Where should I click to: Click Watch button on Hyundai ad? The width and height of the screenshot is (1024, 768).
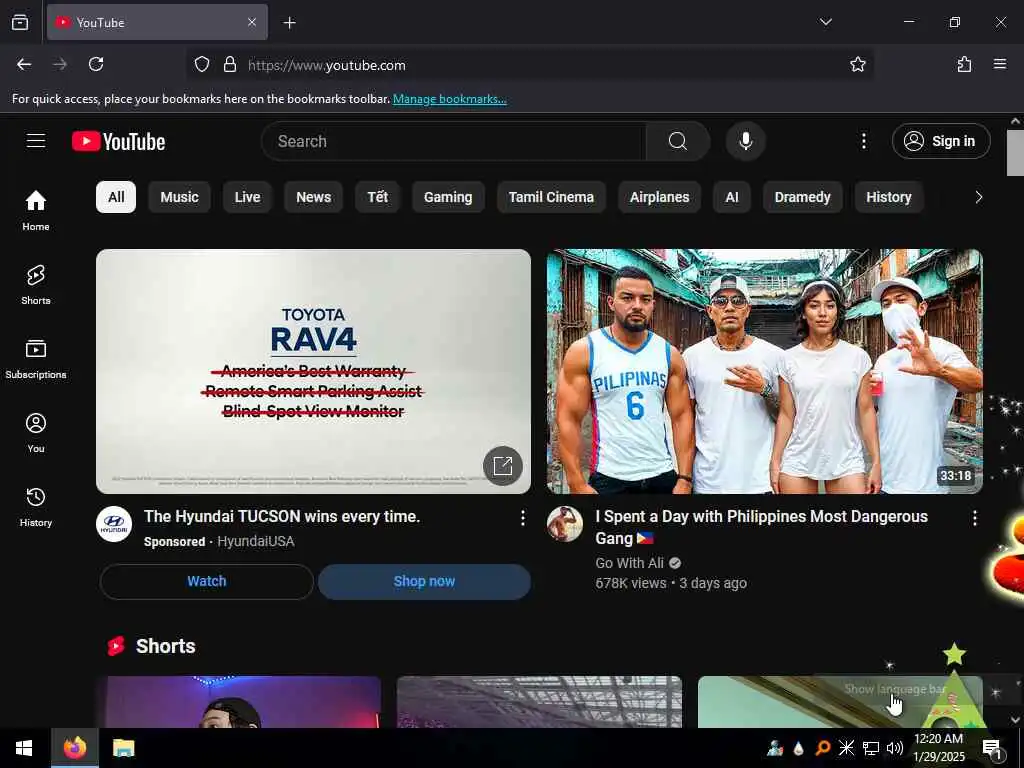tap(207, 581)
